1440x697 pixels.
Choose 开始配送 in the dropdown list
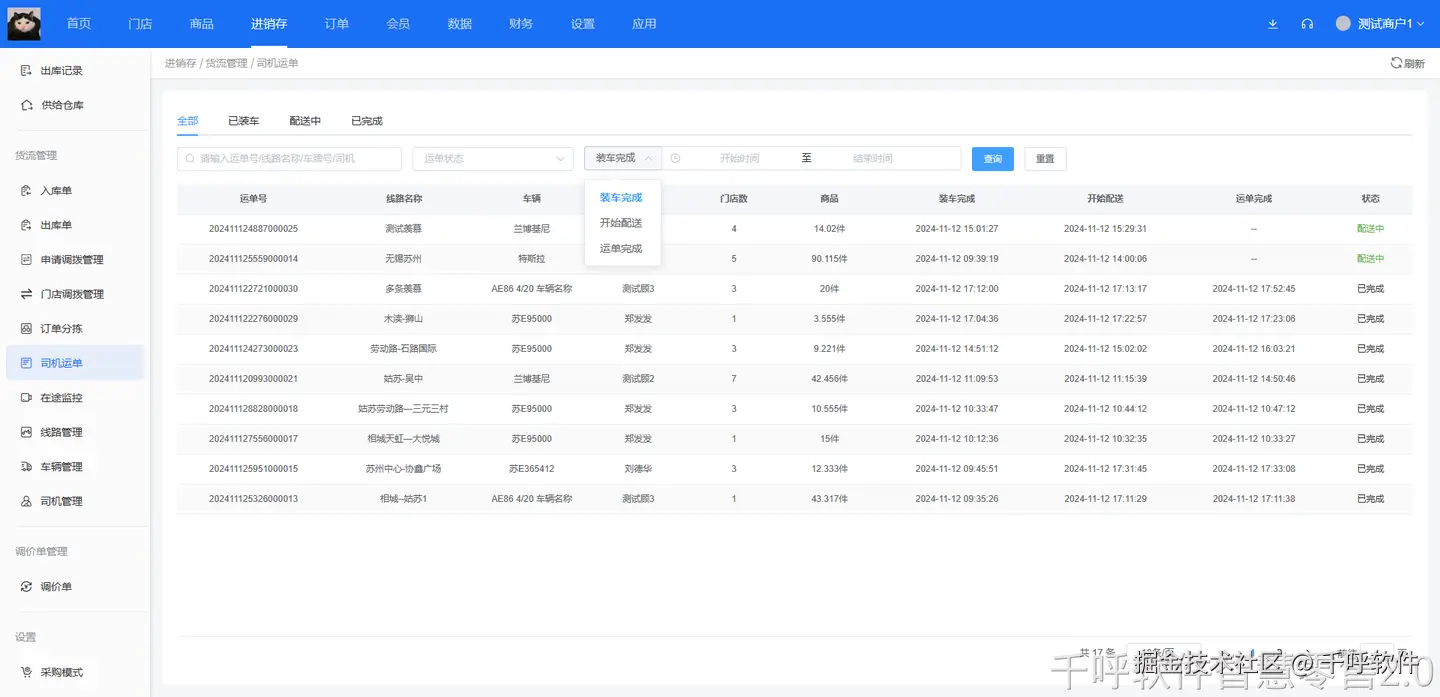(621, 223)
